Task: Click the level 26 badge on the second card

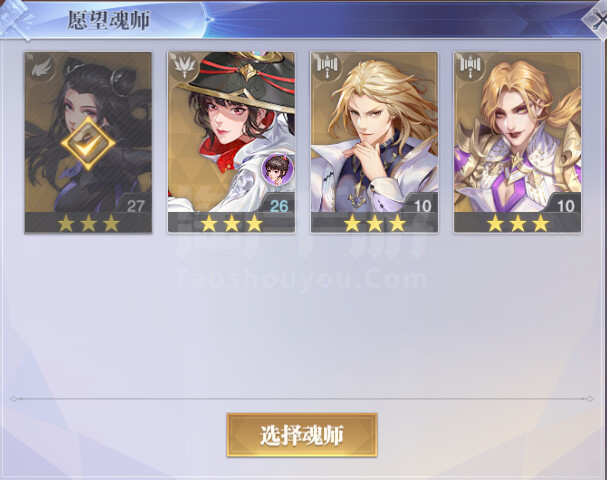Action: coord(279,204)
